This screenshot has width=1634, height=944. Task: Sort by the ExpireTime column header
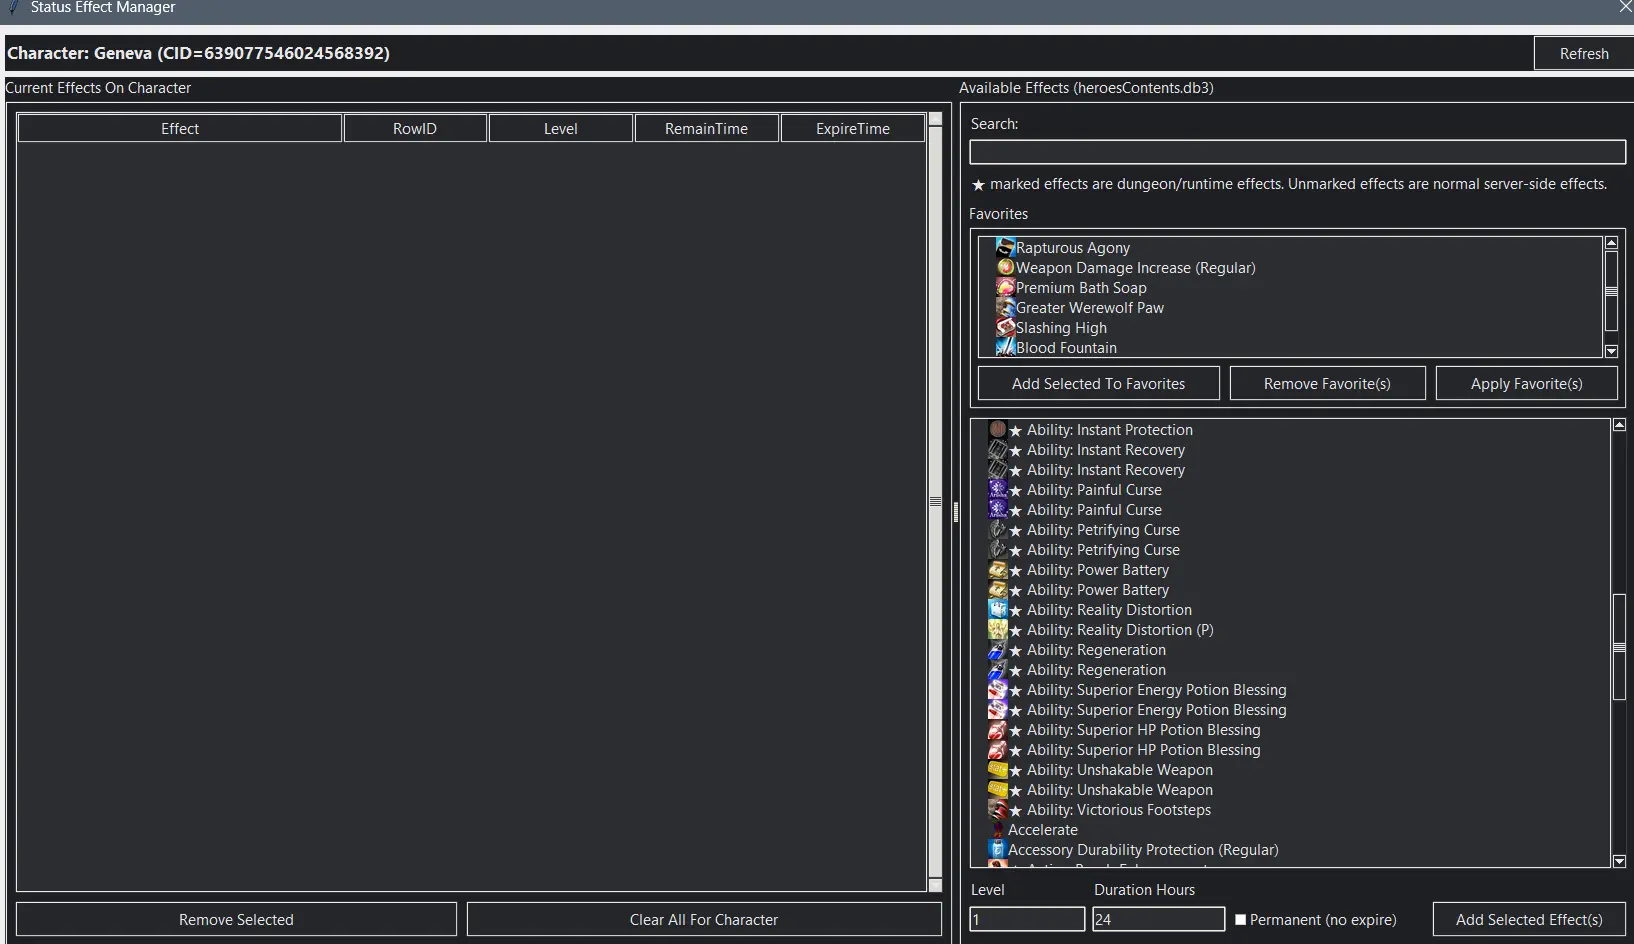pos(853,128)
